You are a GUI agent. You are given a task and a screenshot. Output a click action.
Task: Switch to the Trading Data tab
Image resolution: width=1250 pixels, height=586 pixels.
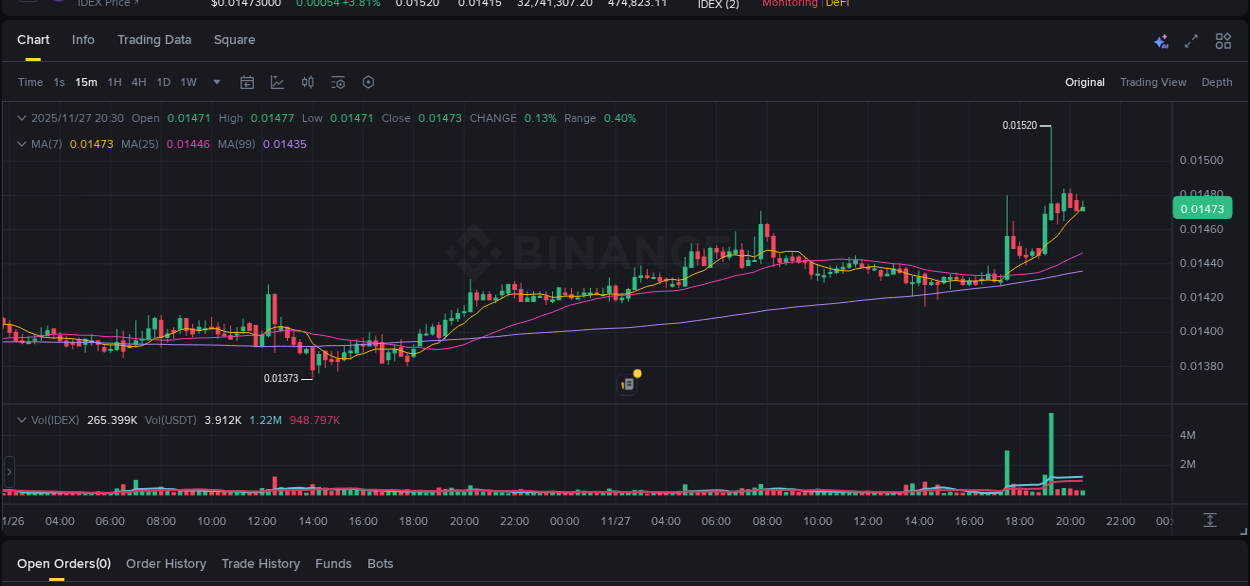(x=154, y=40)
